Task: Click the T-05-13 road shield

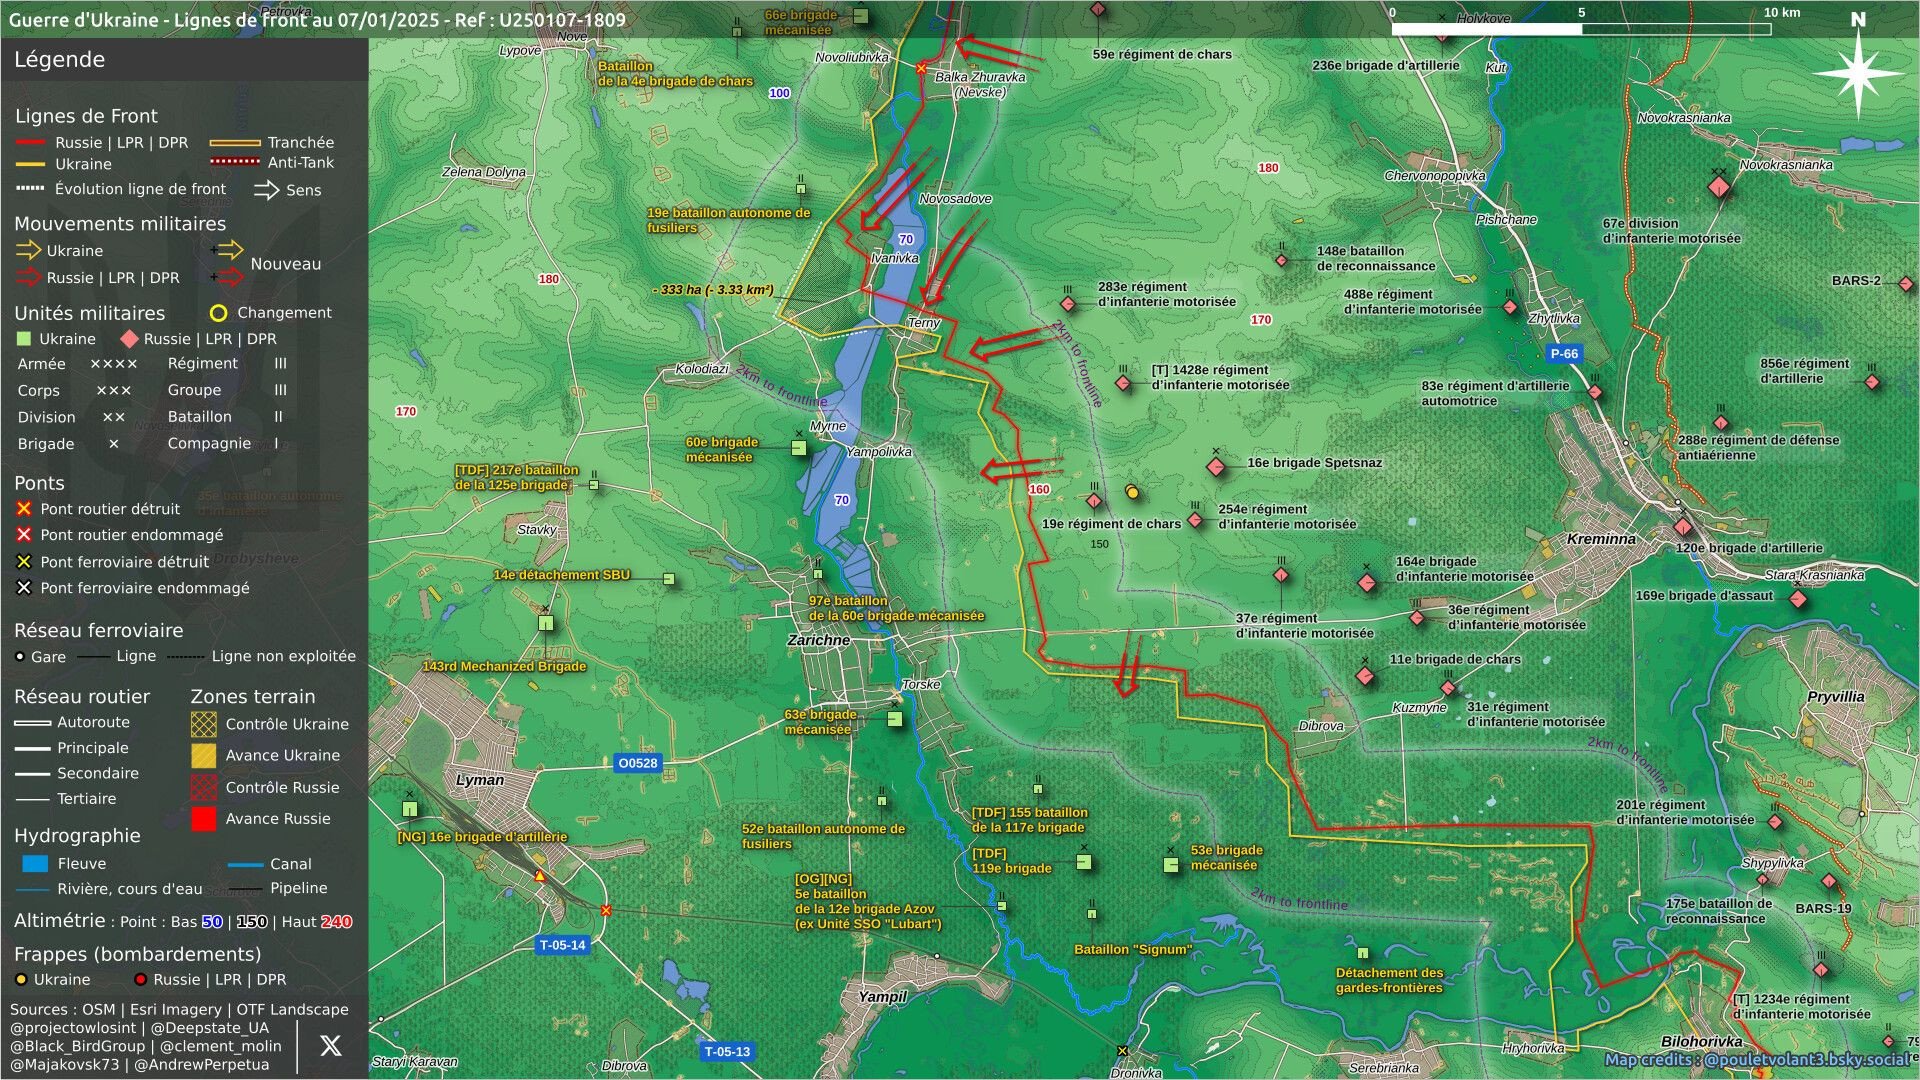Action: (727, 1051)
